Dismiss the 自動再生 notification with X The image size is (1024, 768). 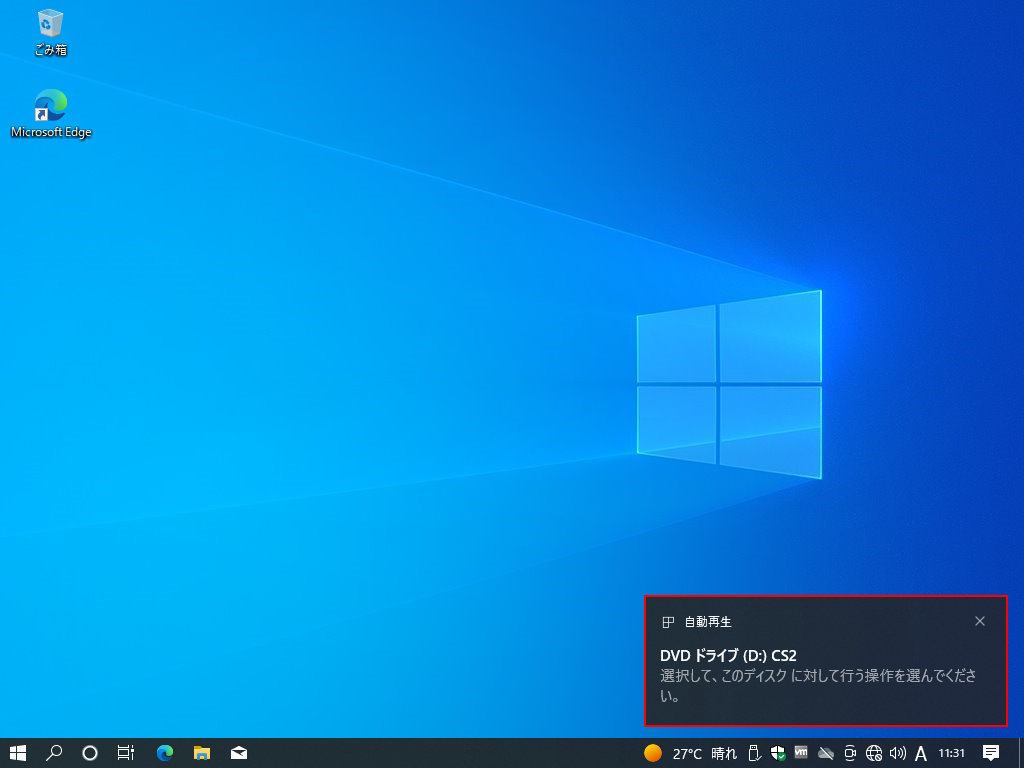pyautogui.click(x=980, y=621)
